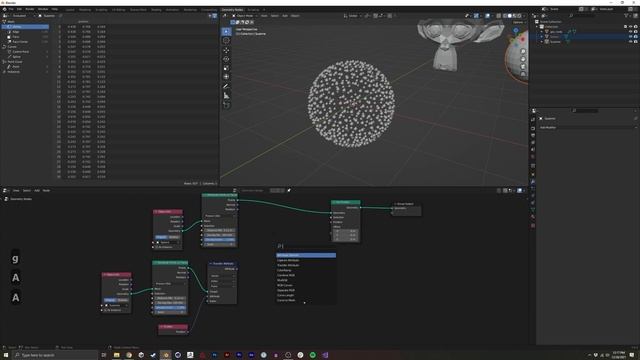Screen dimensions: 640x360
Task: Click the Blender logo menu icon
Action: coord(4,9)
